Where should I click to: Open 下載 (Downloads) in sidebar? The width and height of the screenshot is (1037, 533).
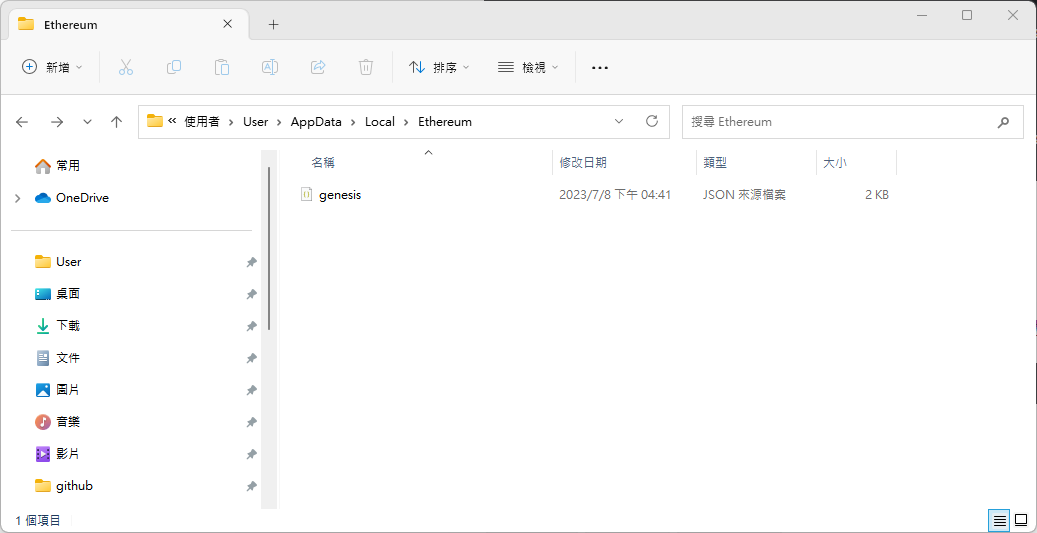click(58, 325)
